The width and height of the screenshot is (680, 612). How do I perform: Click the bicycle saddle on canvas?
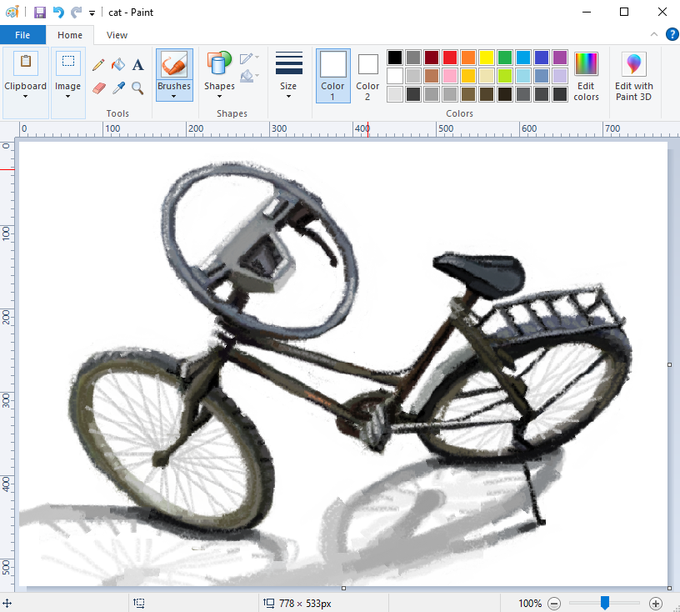pyautogui.click(x=481, y=273)
